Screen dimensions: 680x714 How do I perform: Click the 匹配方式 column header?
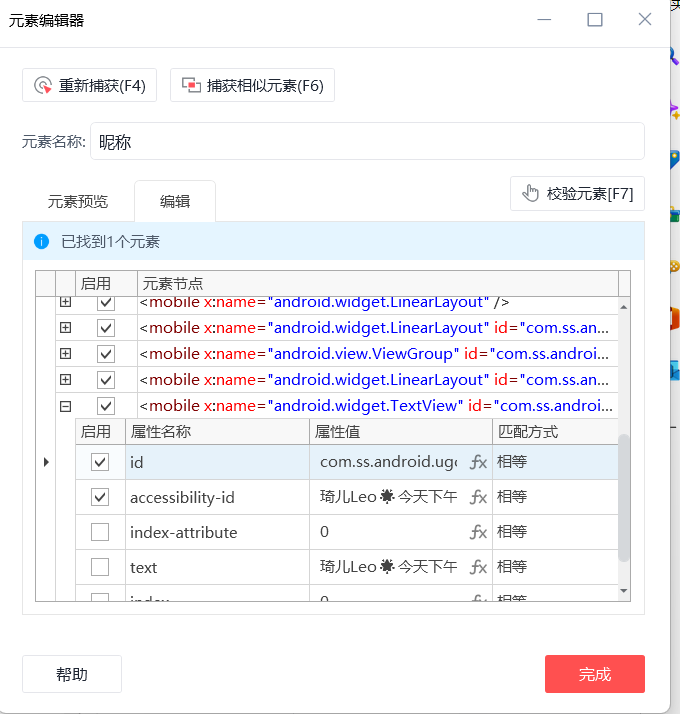555,431
